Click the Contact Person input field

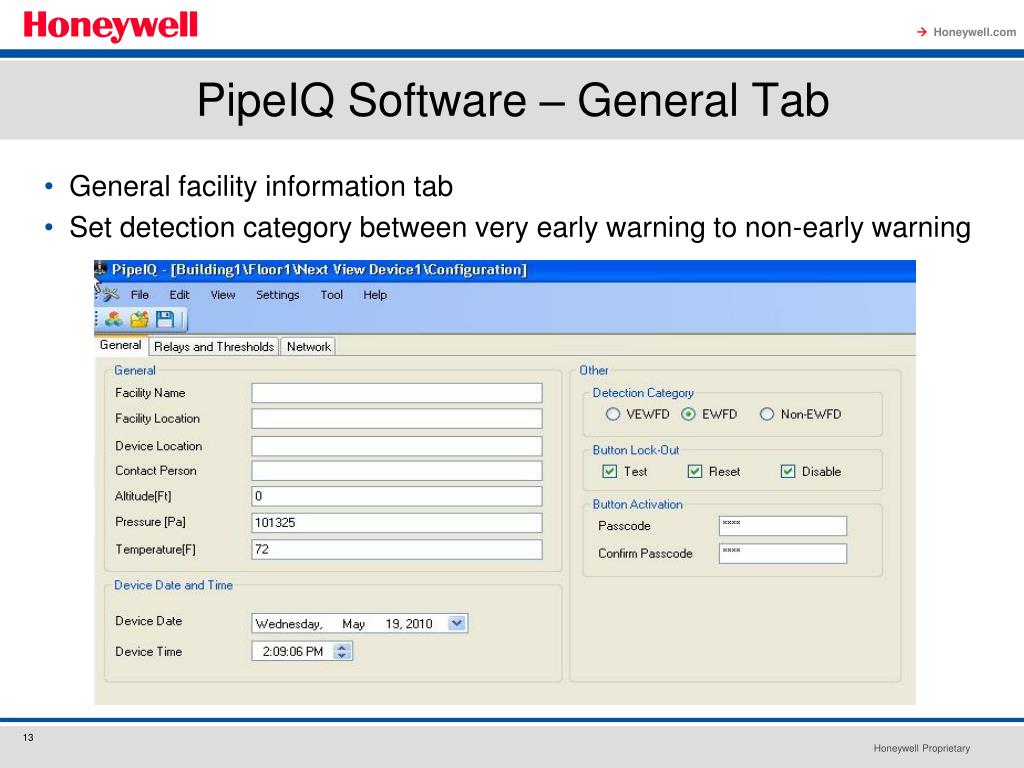[x=397, y=471]
